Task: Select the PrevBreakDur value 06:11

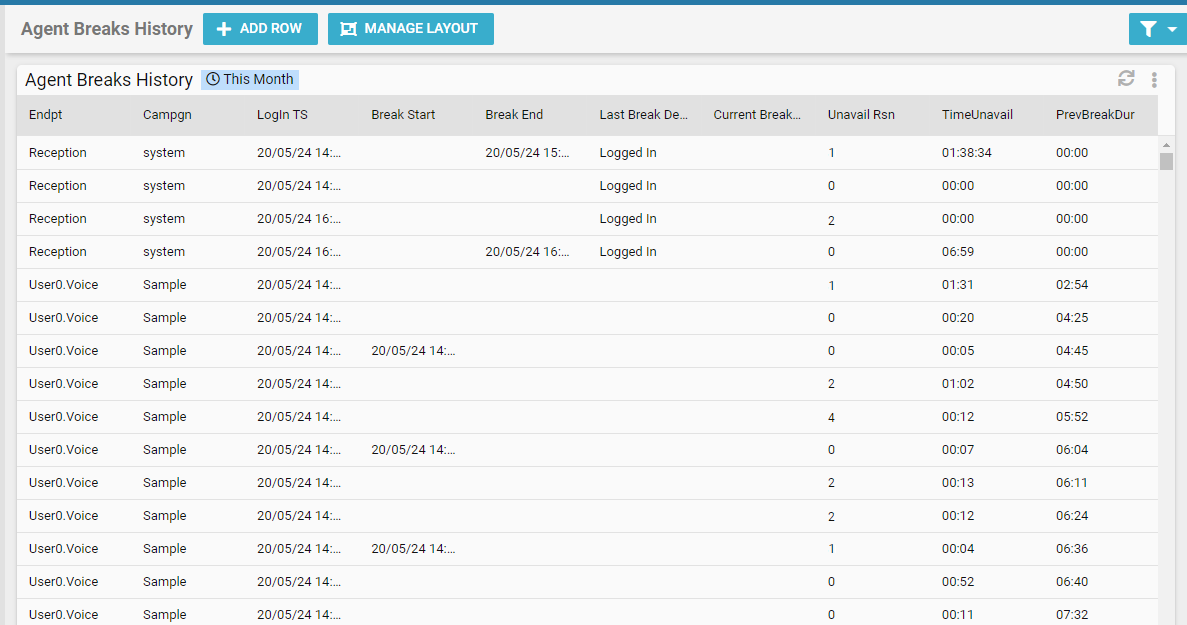Action: (1072, 483)
